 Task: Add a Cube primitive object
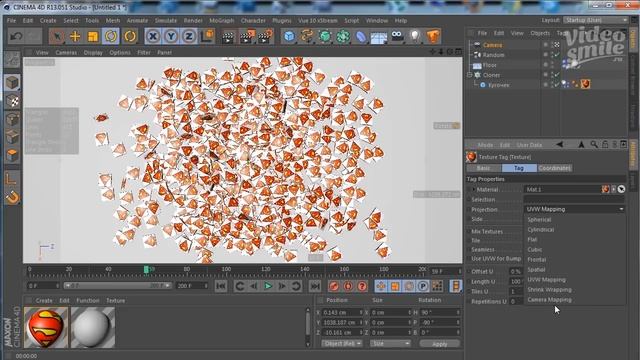(x=289, y=37)
